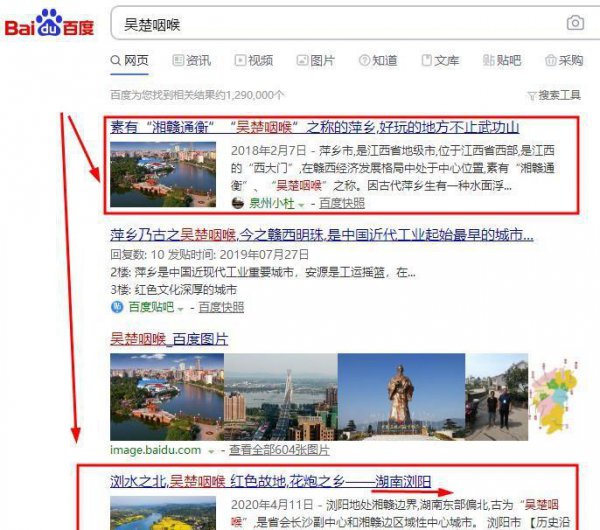Image resolution: width=600 pixels, height=530 pixels.
Task: Go to the 文库 tab
Action: [x=440, y=60]
